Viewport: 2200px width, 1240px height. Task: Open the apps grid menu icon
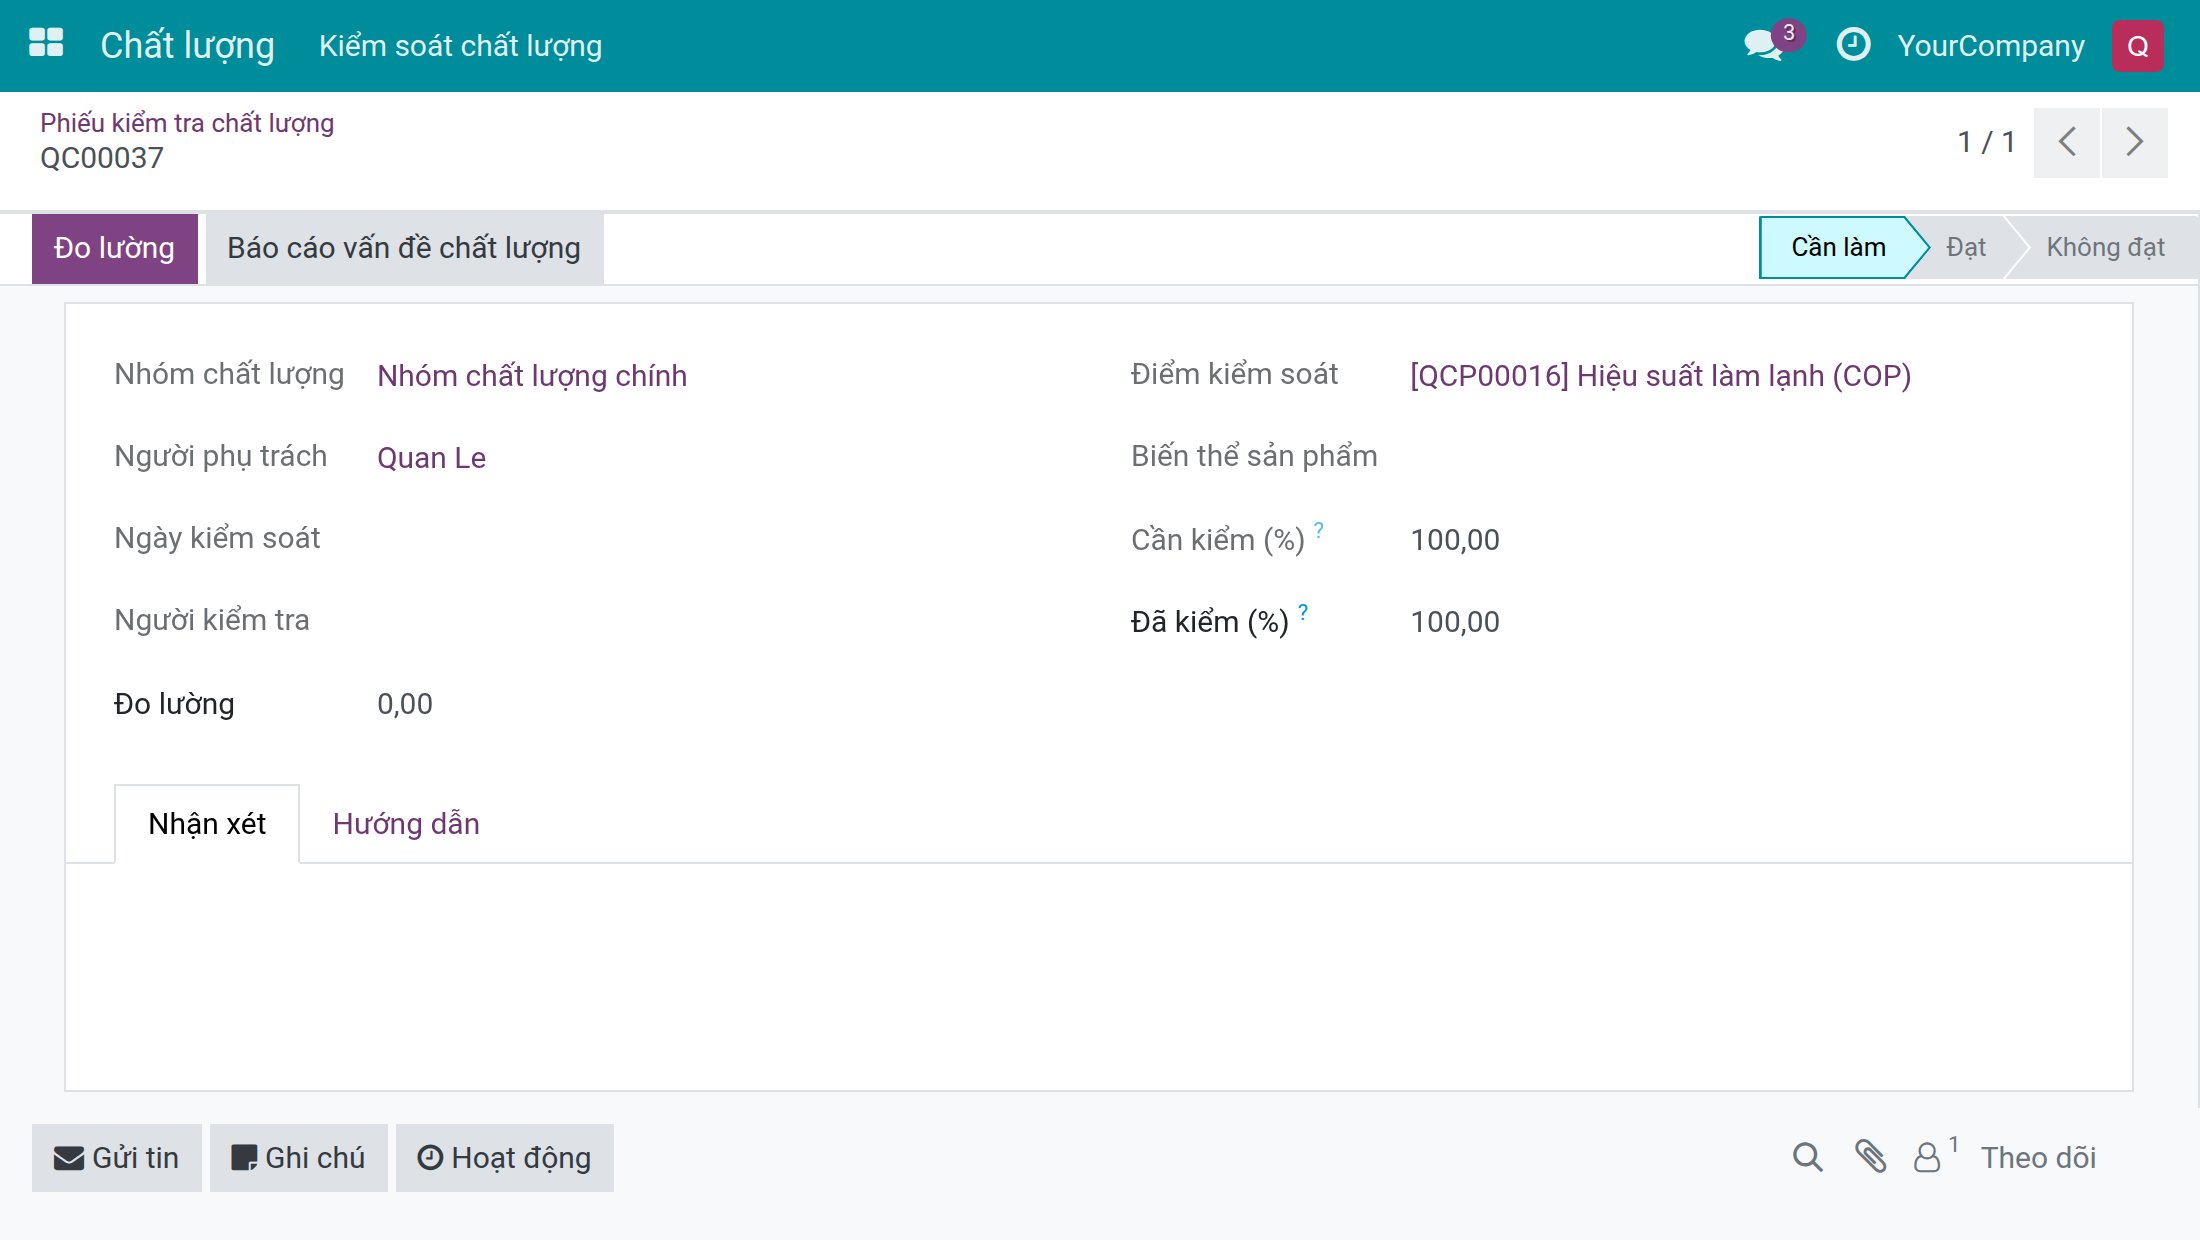point(46,45)
